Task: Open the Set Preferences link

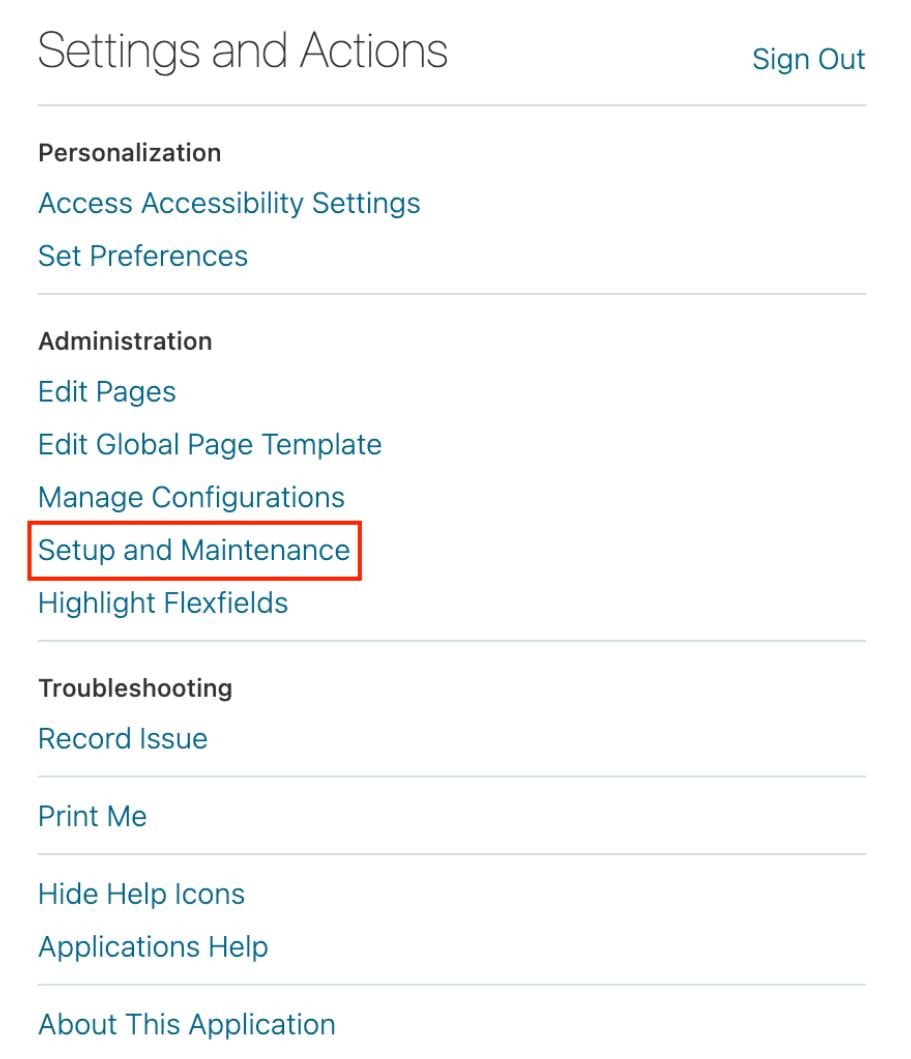Action: pos(143,256)
